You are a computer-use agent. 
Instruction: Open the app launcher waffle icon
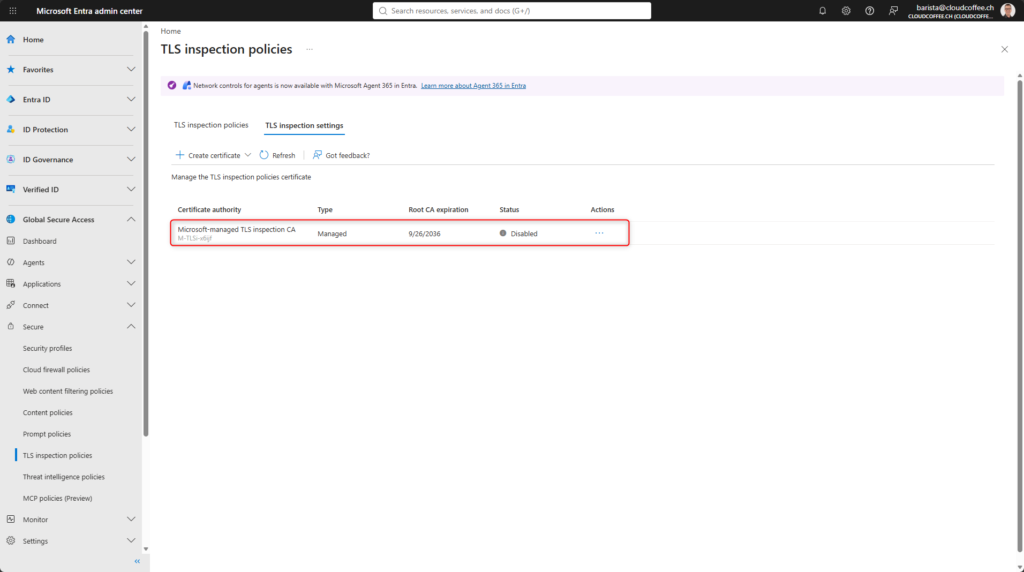pyautogui.click(x=12, y=10)
